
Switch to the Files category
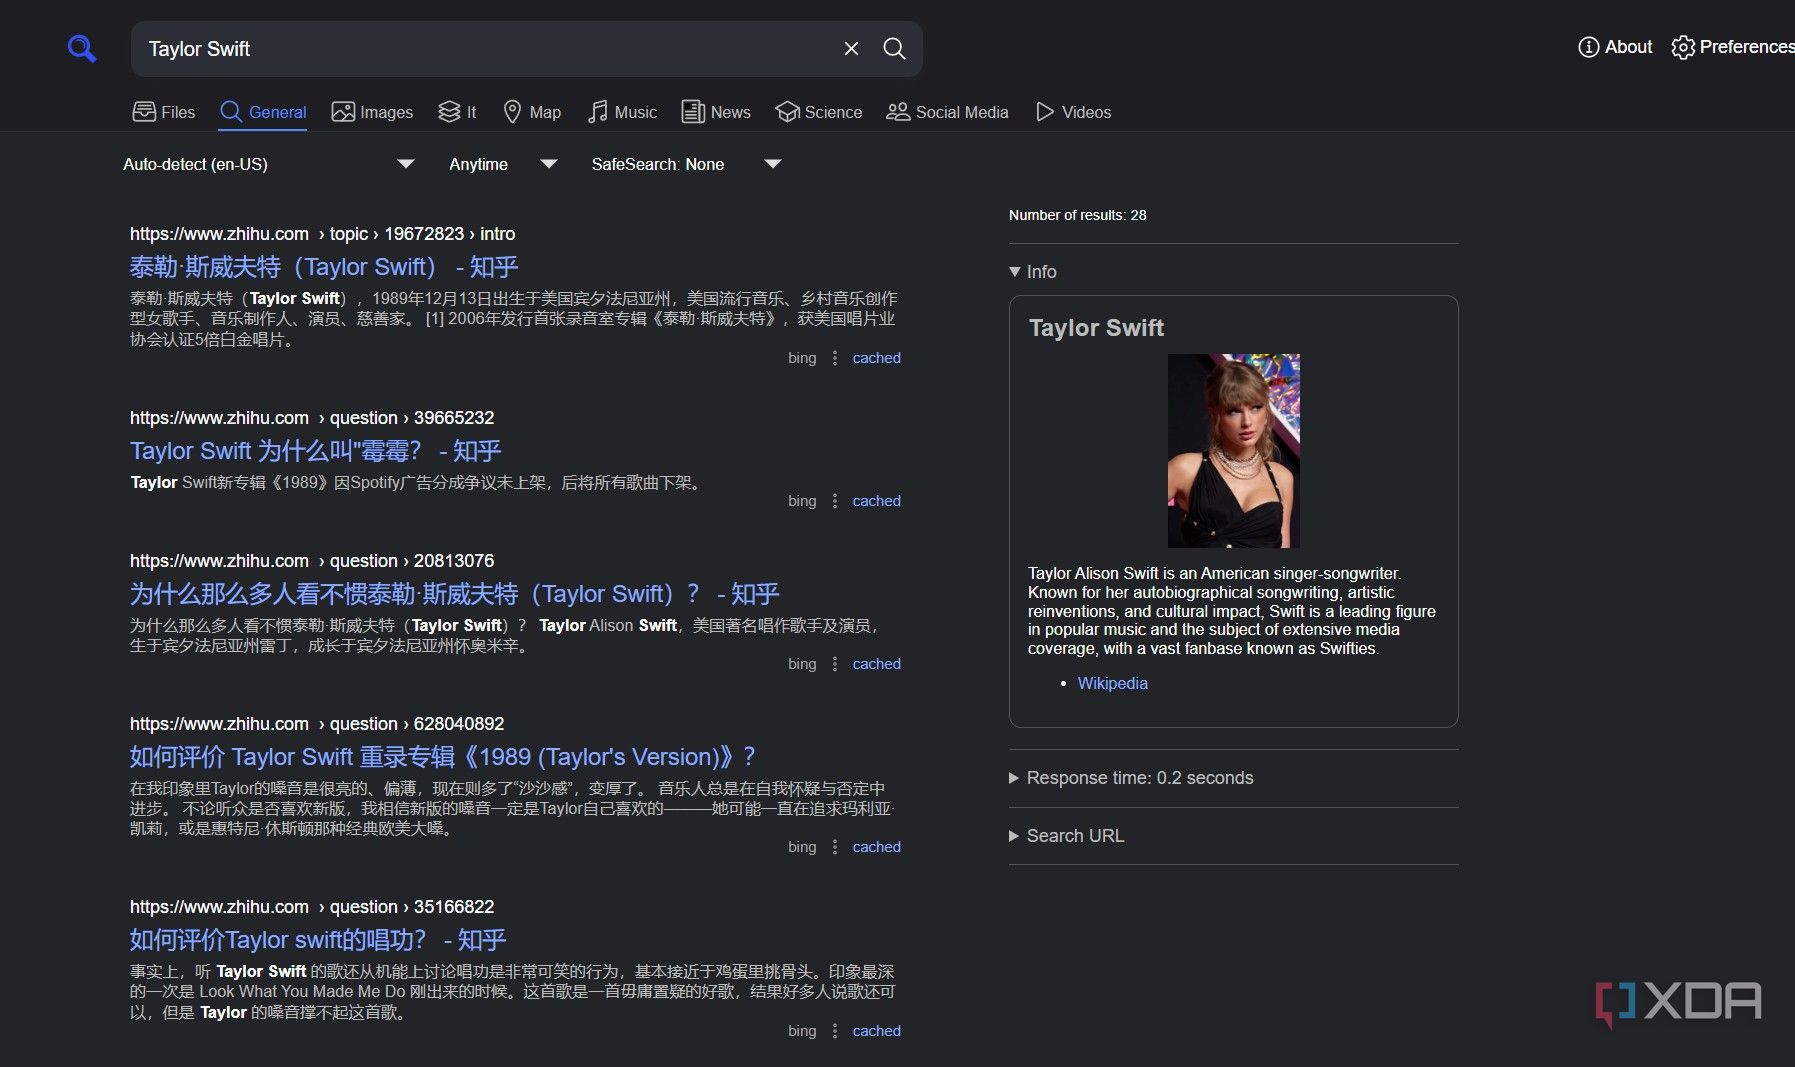164,112
